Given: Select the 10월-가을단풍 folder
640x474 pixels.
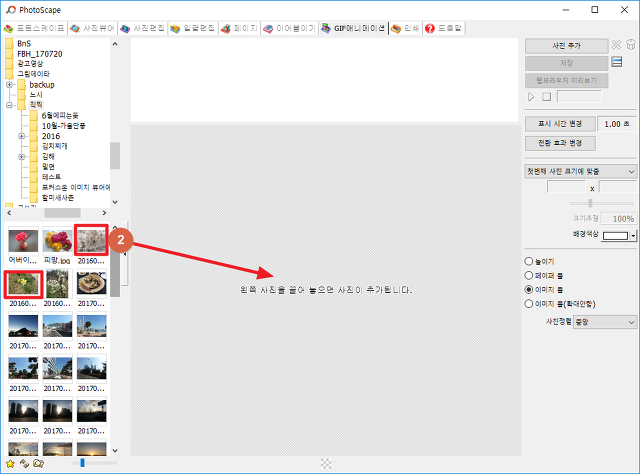Looking at the screenshot, I should point(63,126).
